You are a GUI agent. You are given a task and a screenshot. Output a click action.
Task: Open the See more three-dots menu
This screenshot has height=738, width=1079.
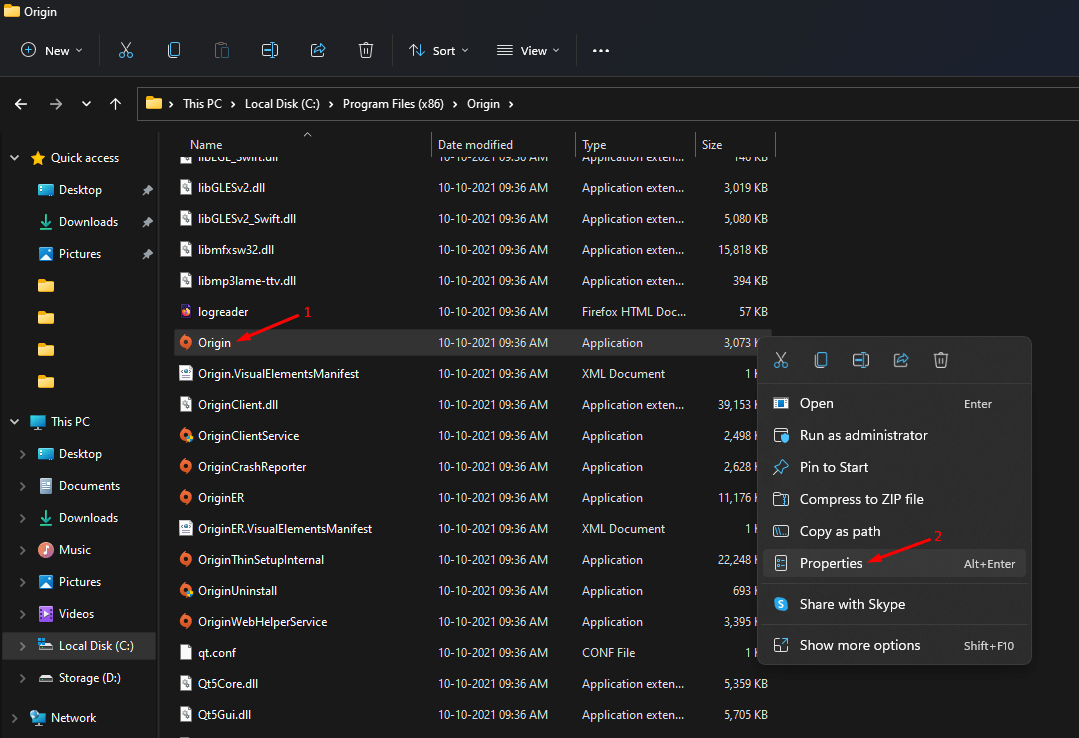tap(601, 50)
